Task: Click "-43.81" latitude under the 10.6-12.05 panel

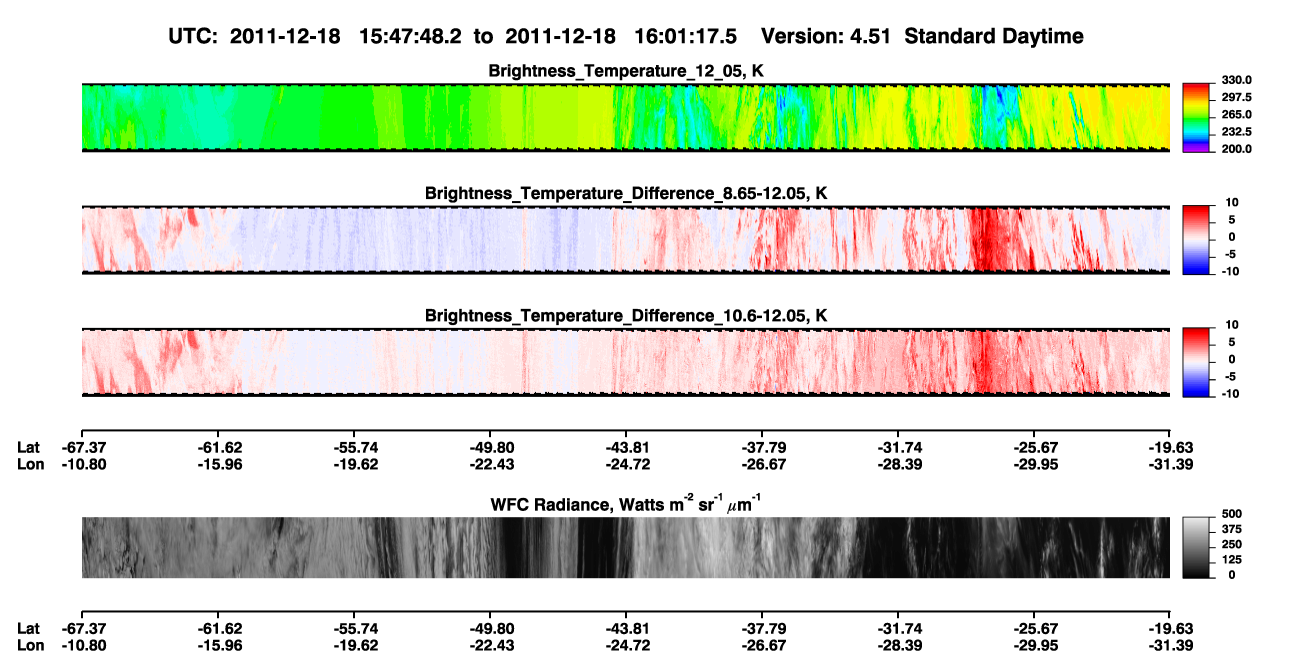Action: [626, 447]
